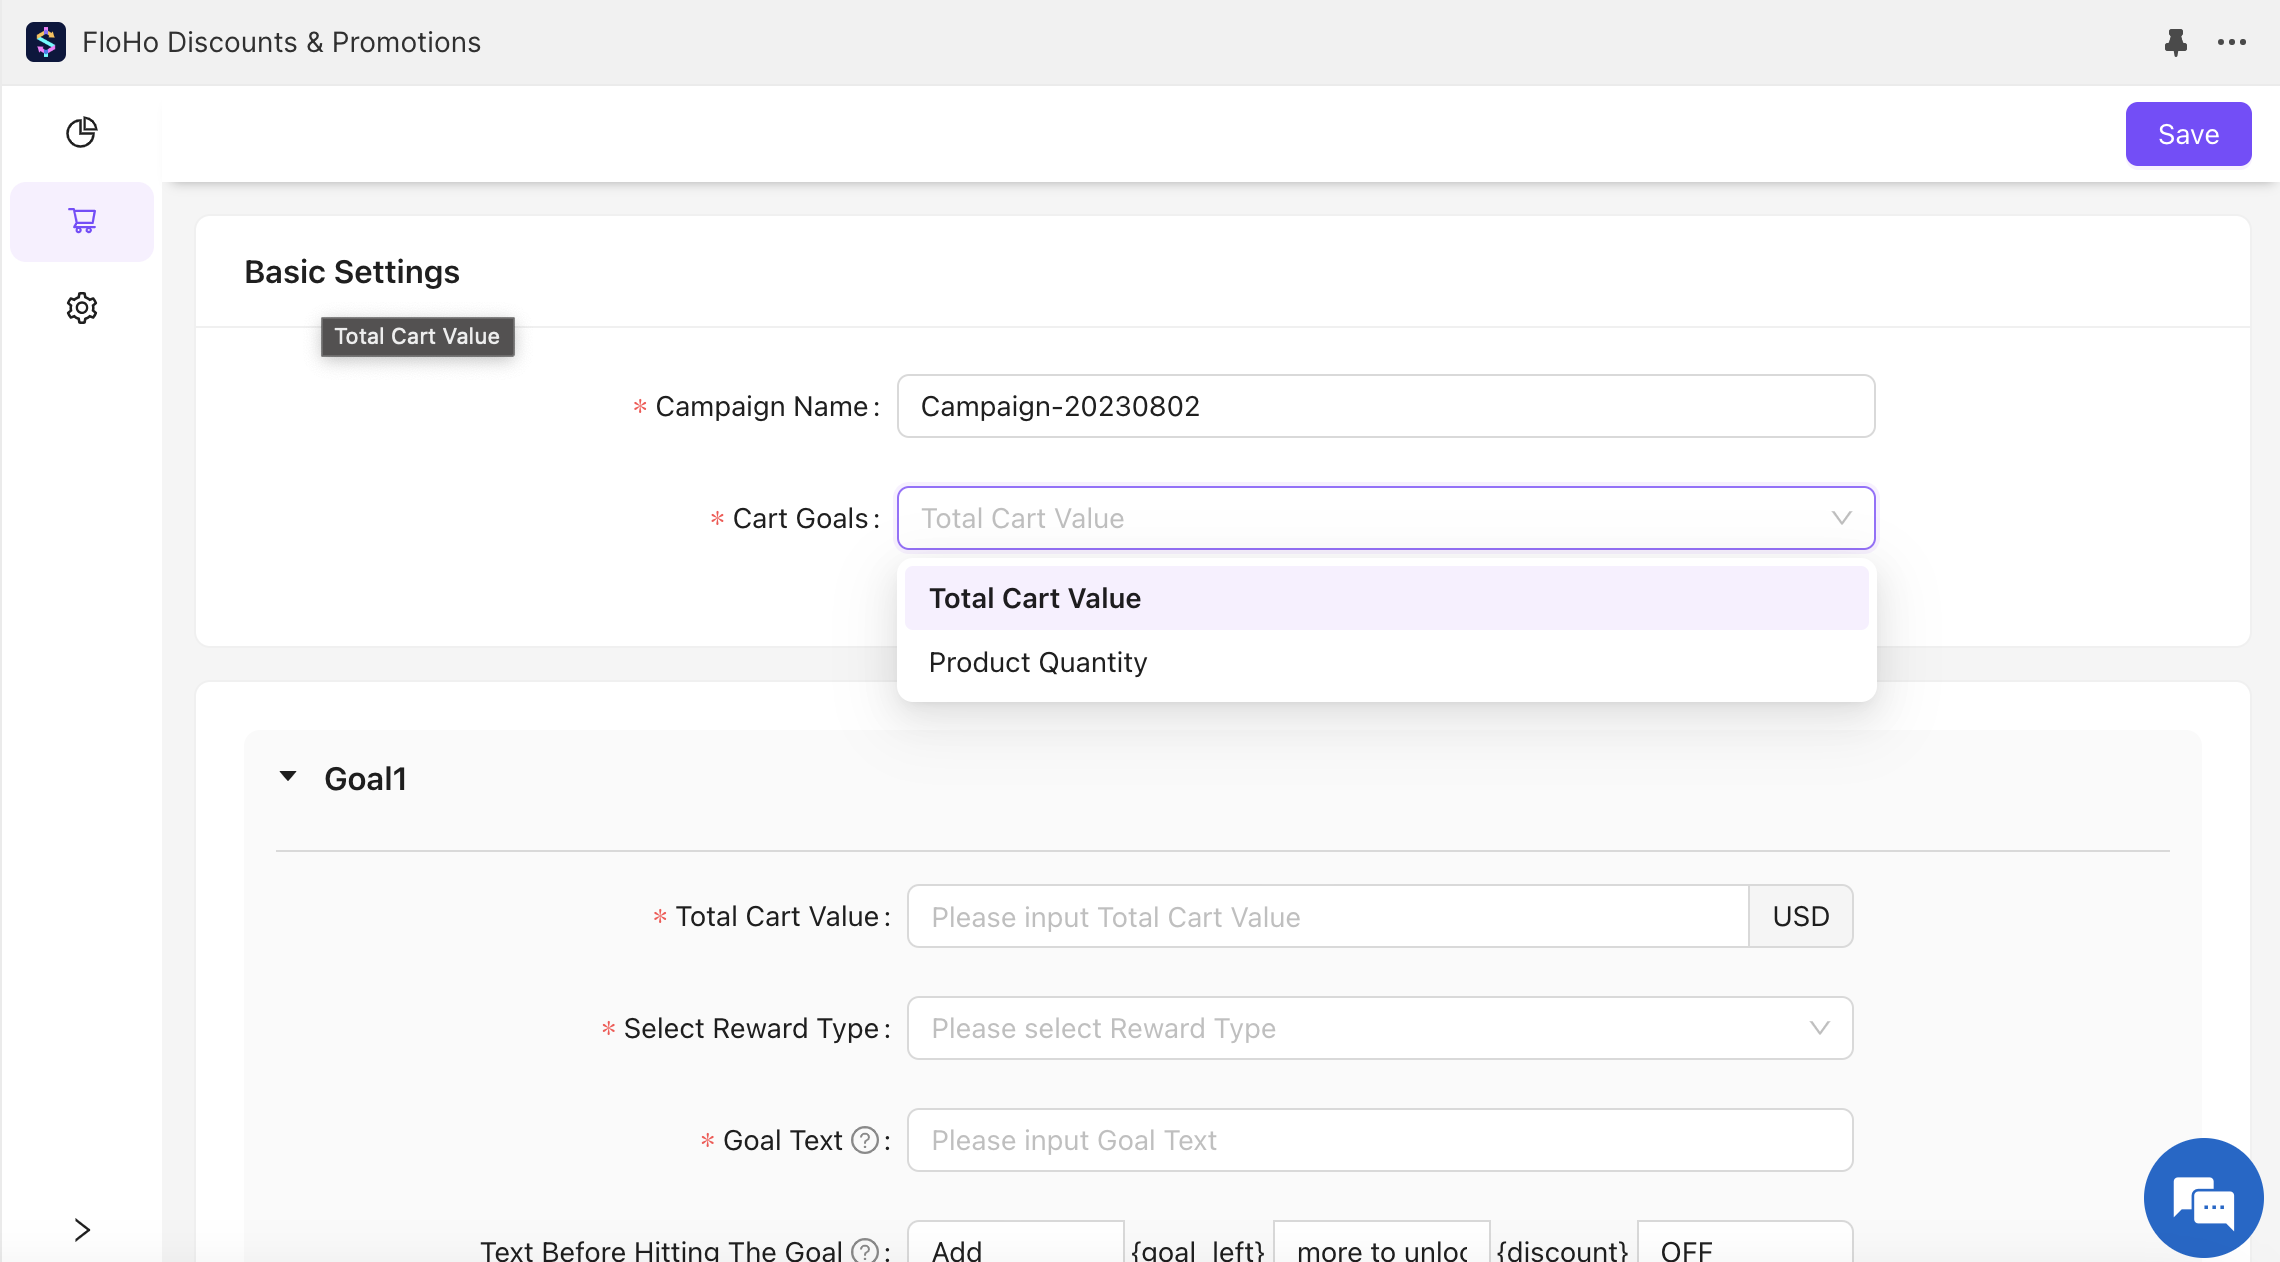Click the Goal Text input field
This screenshot has height=1262, width=2280.
(x=1379, y=1140)
